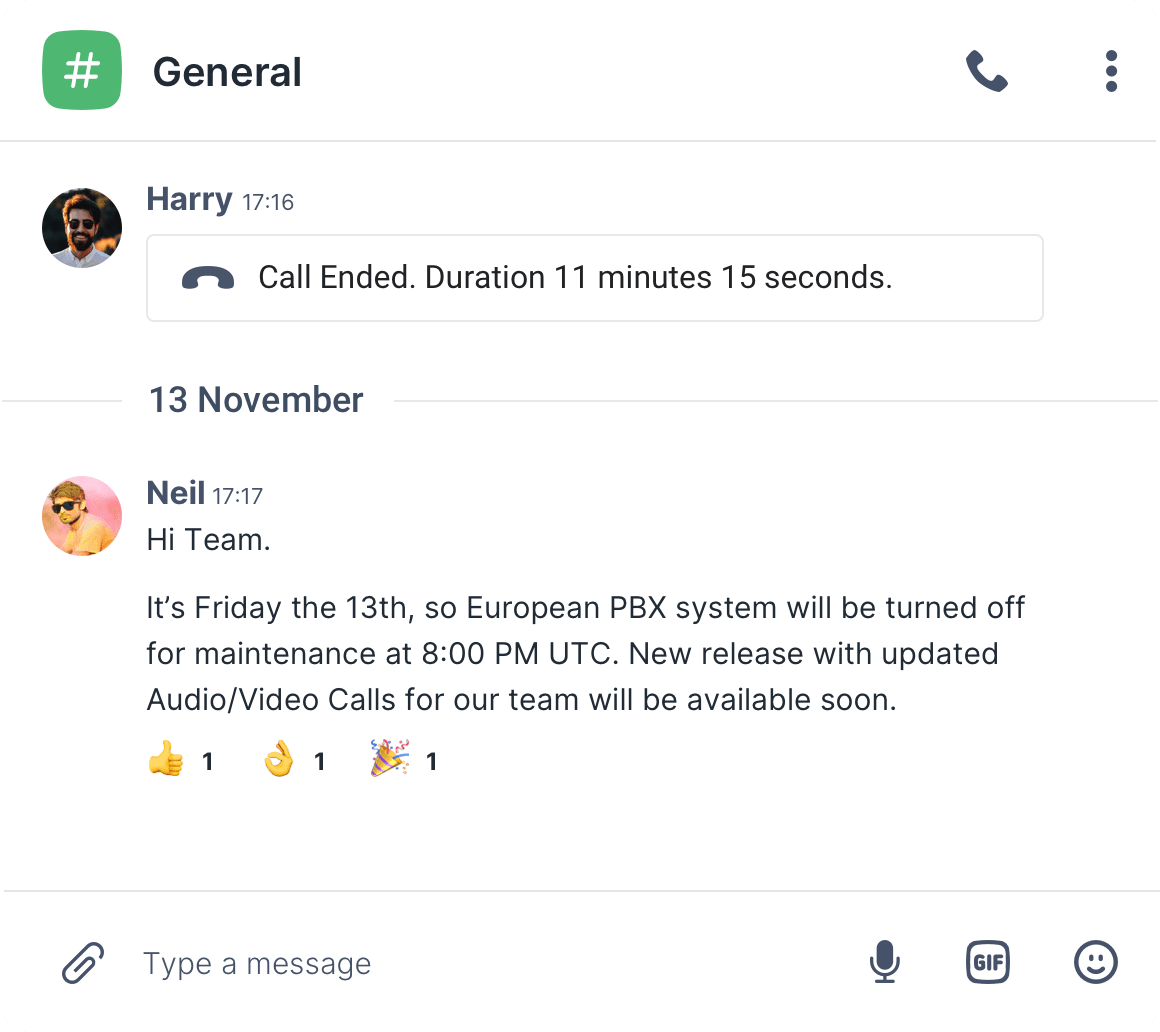Screen dimensions: 1160x1032
Task: Click Harry's username
Action: (x=189, y=200)
